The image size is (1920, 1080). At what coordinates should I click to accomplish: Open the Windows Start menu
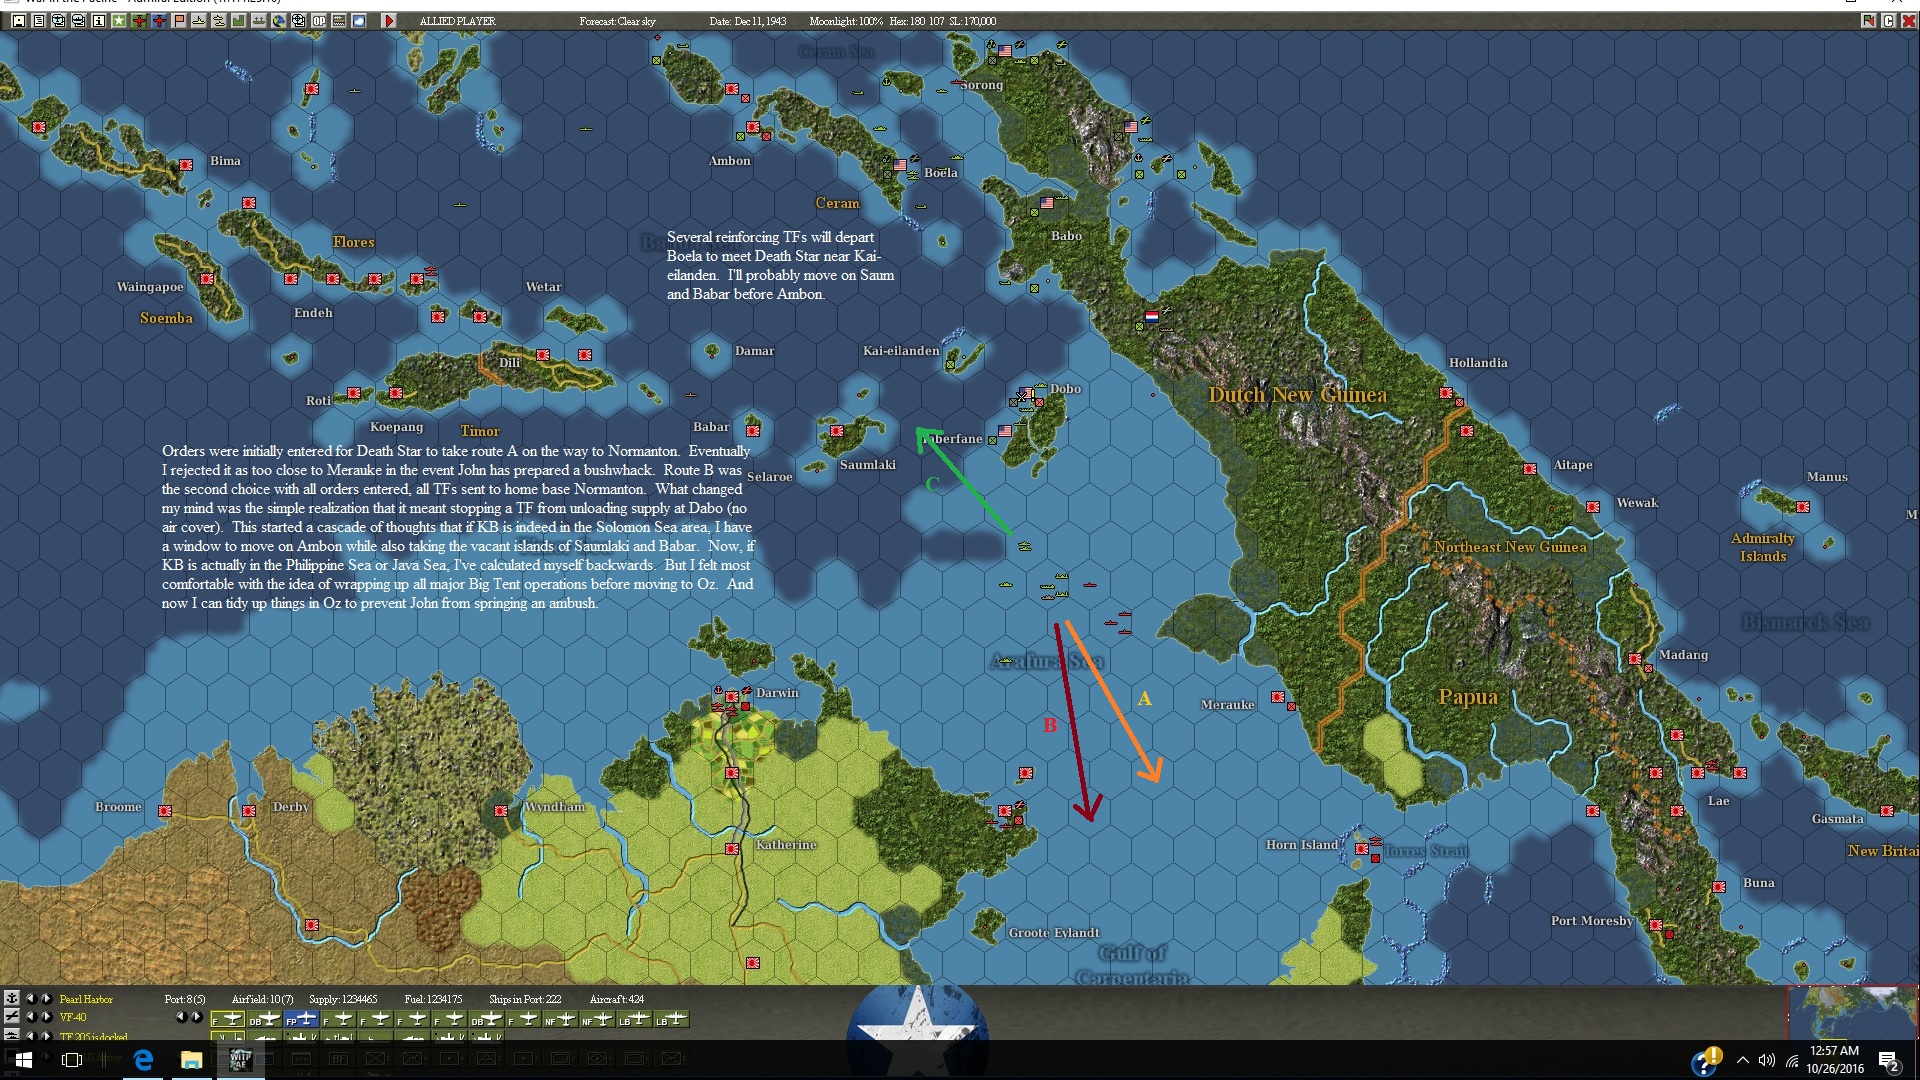24,1060
